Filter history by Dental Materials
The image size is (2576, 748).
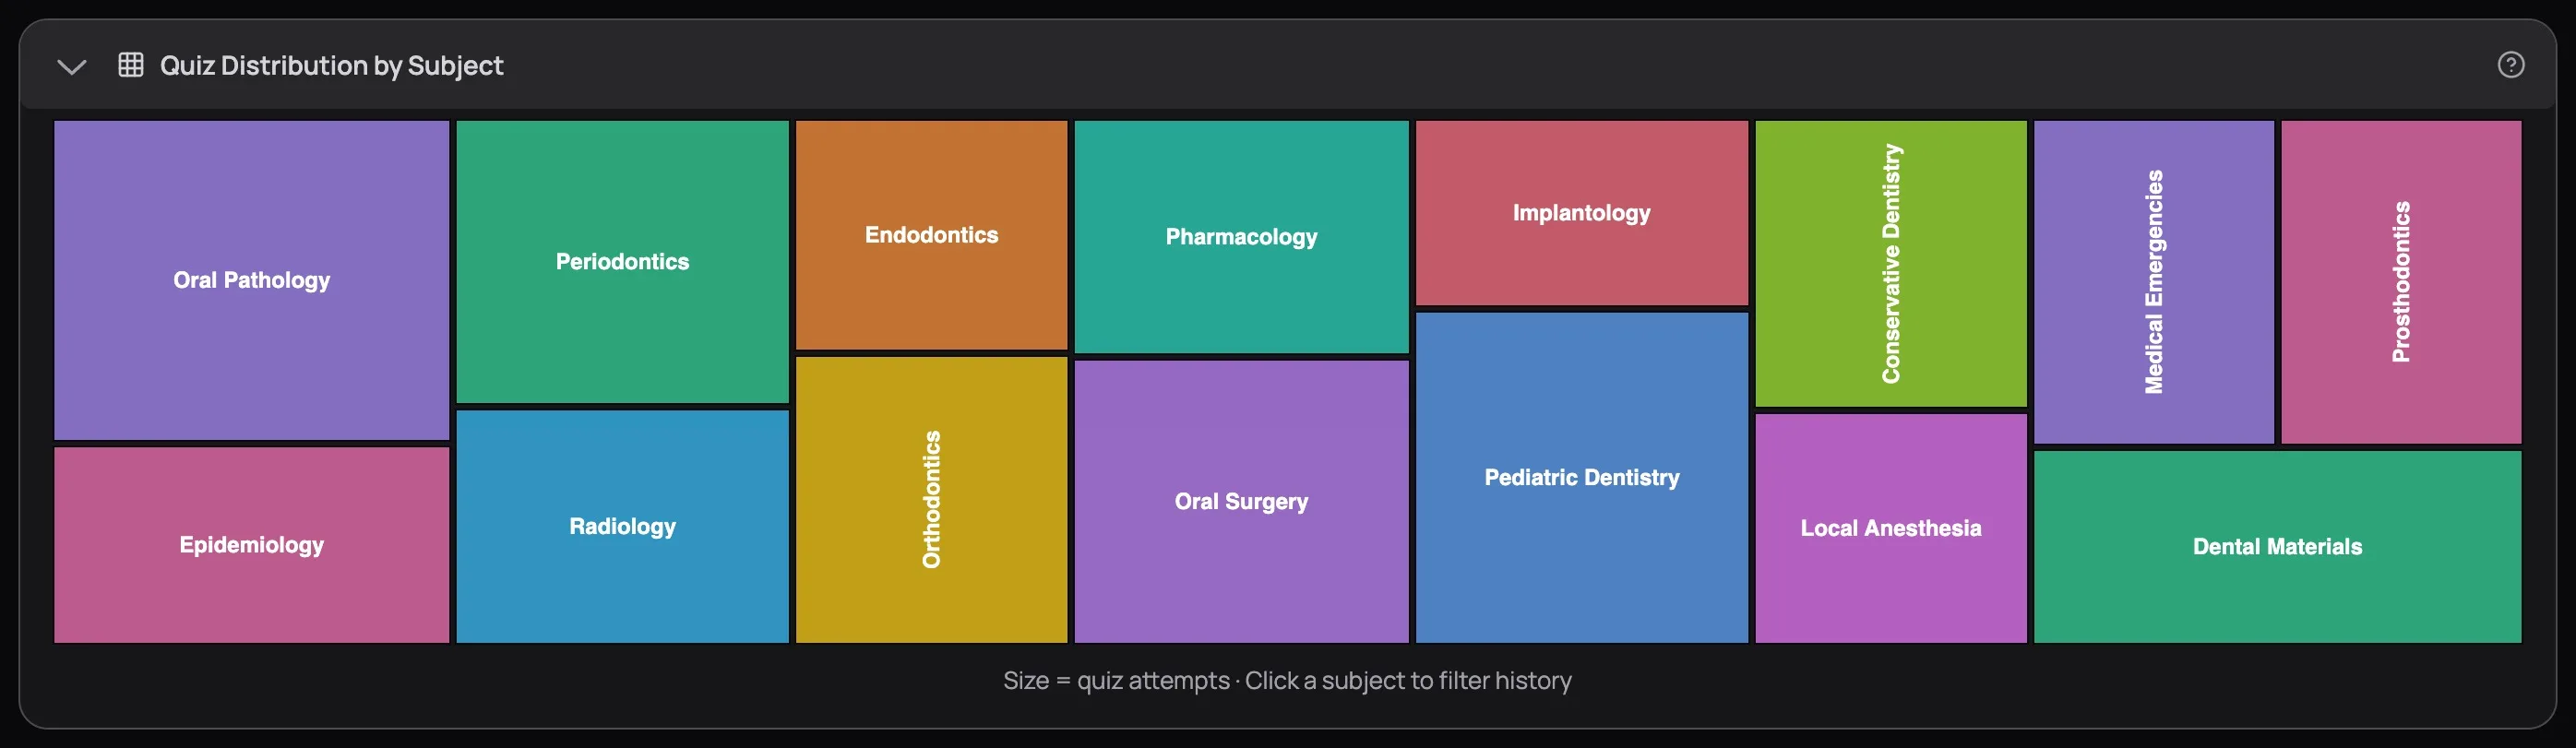(x=2279, y=546)
